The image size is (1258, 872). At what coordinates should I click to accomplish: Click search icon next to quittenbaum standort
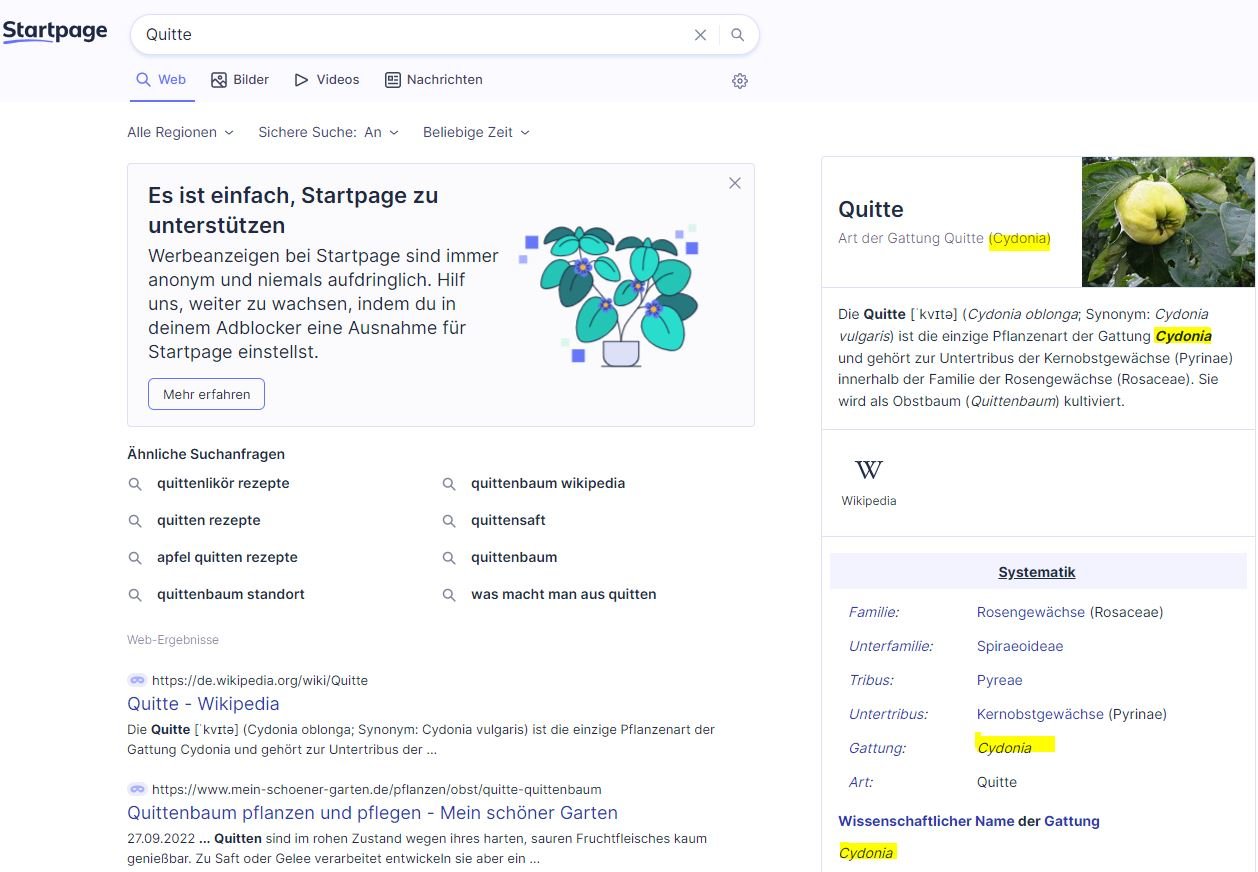135,595
